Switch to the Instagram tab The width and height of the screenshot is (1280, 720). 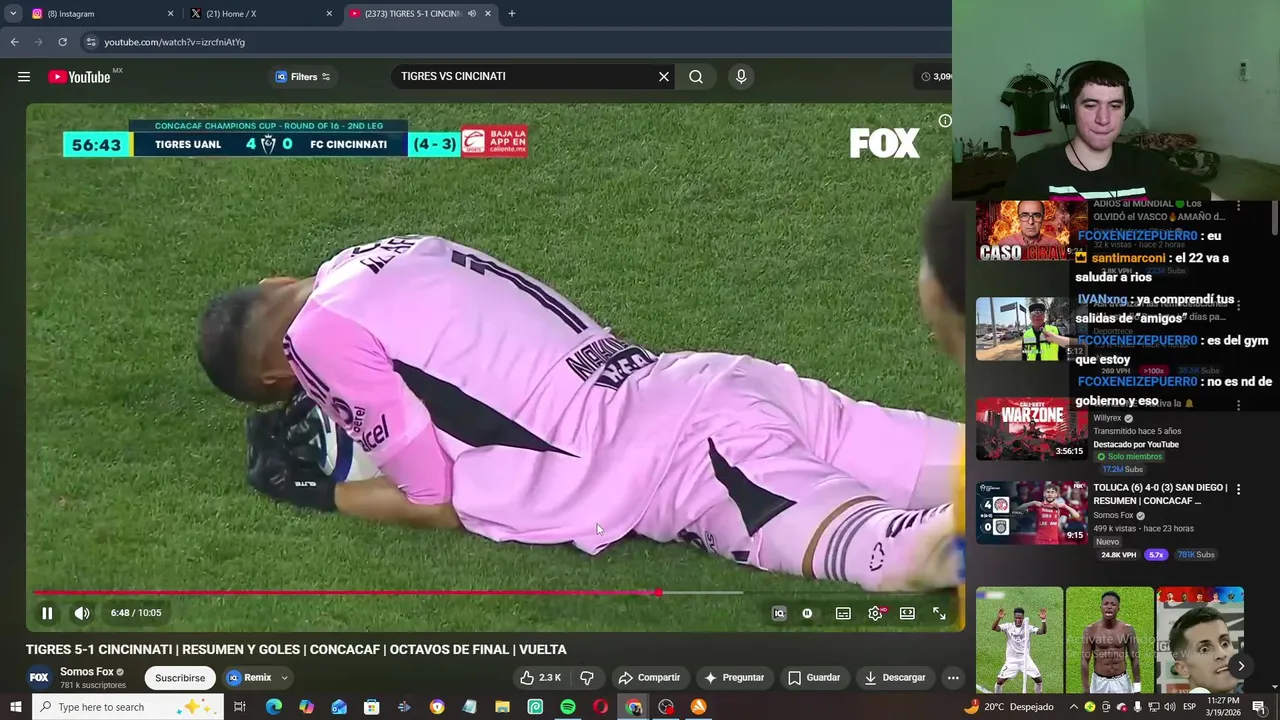point(100,14)
